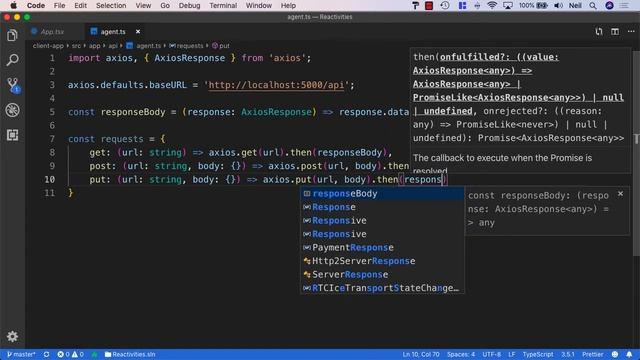Close the agent.ts tab
Image resolution: width=640 pixels, height=360 pixels.
(x=138, y=31)
